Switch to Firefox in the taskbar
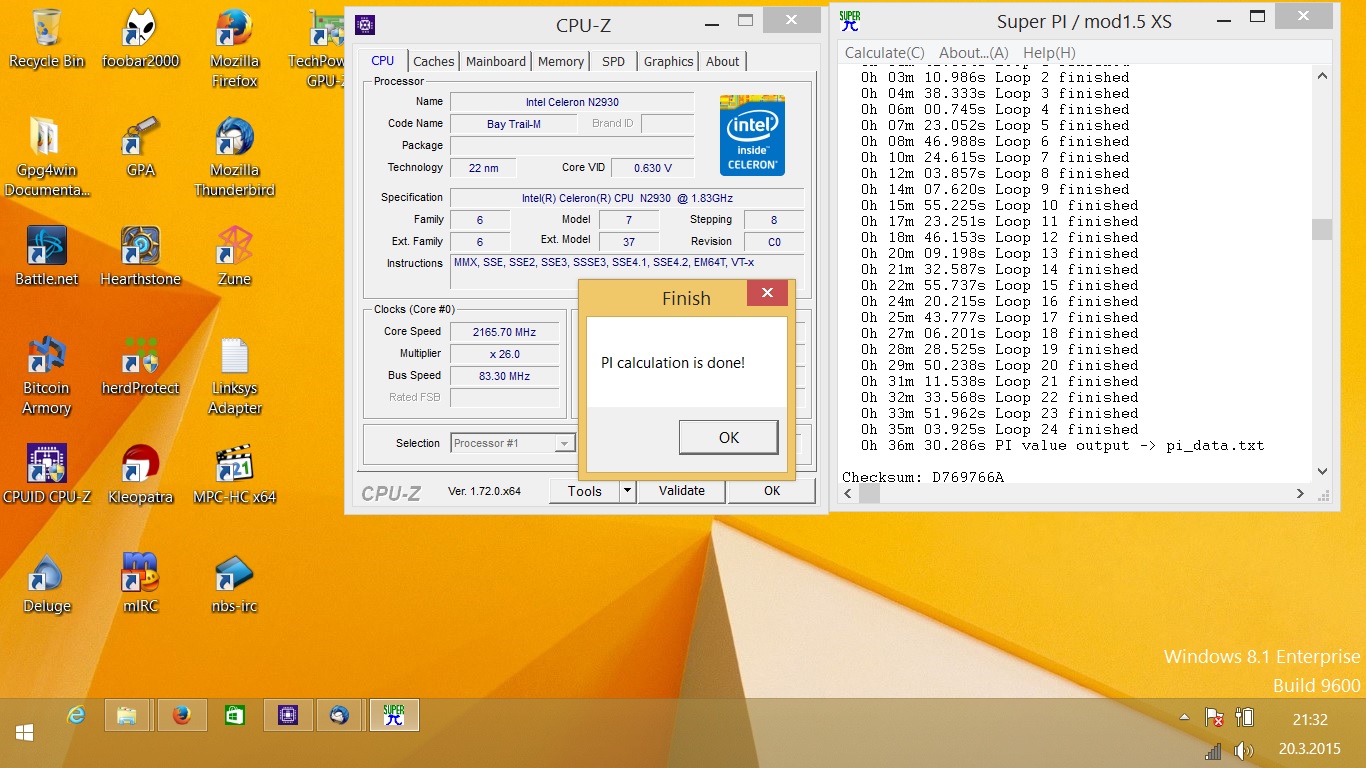1366x768 pixels. [181, 715]
